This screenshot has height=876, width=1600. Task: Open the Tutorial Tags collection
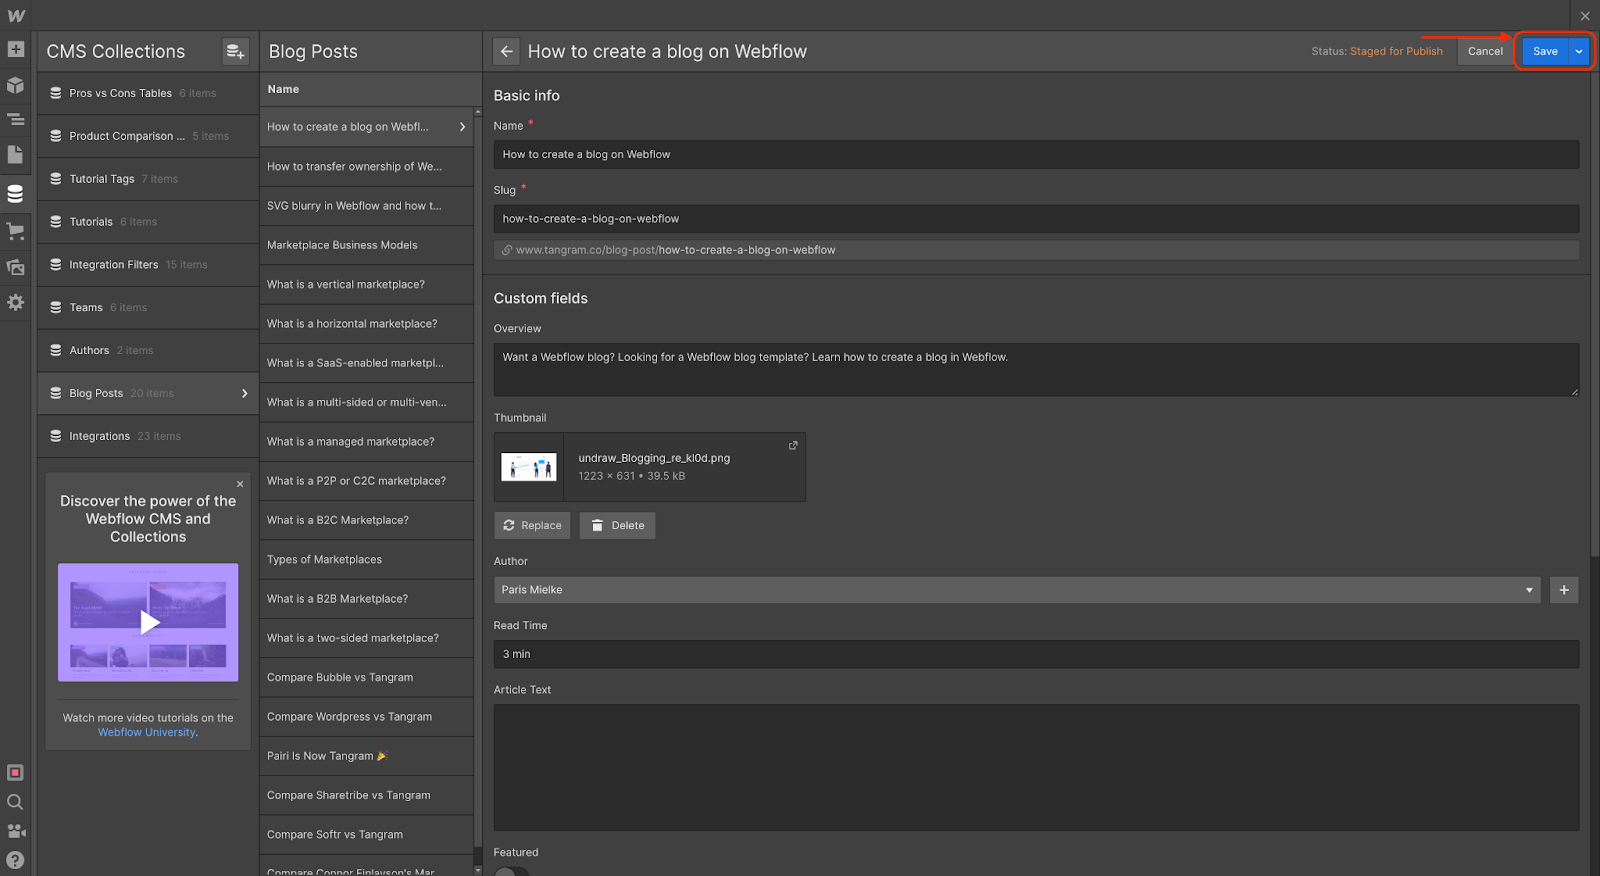point(148,179)
